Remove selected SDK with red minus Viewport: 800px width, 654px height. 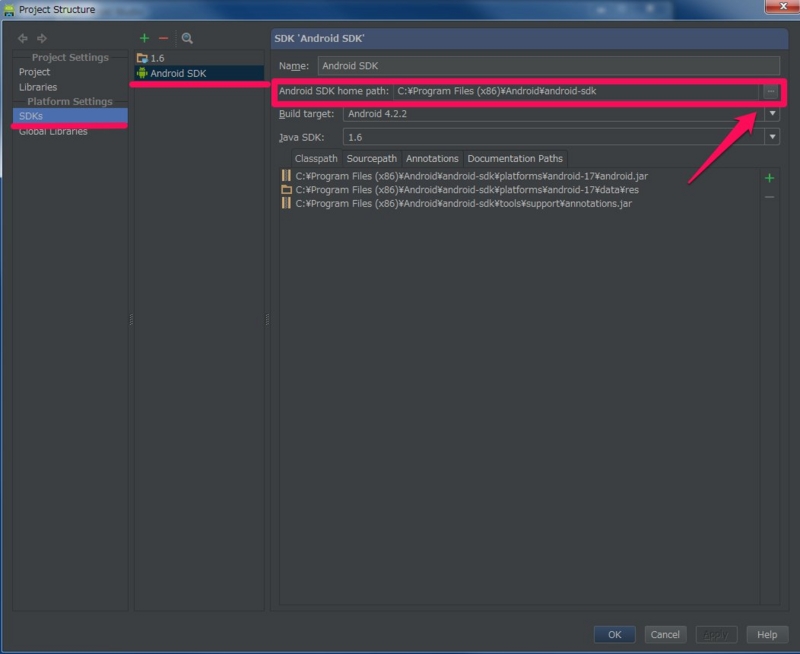(163, 38)
